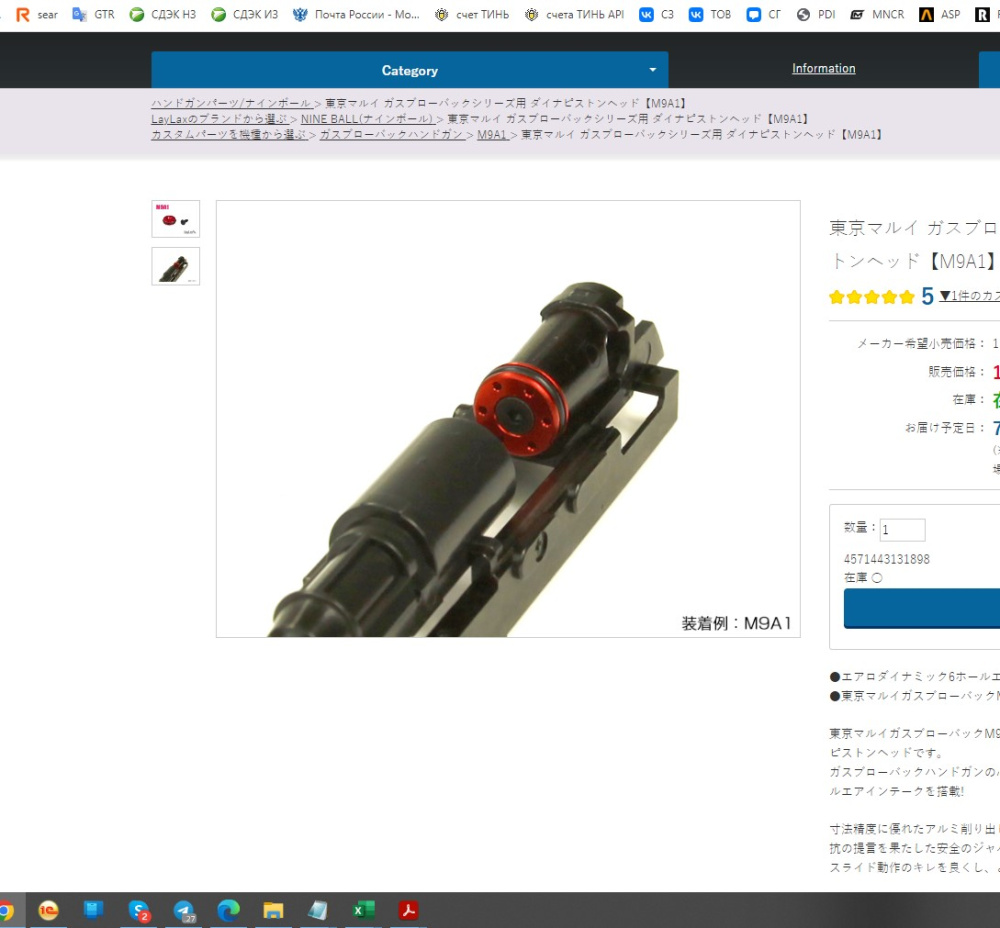Open the СДЭК НЗ bookmark
The width and height of the screenshot is (1000, 928).
coord(162,14)
